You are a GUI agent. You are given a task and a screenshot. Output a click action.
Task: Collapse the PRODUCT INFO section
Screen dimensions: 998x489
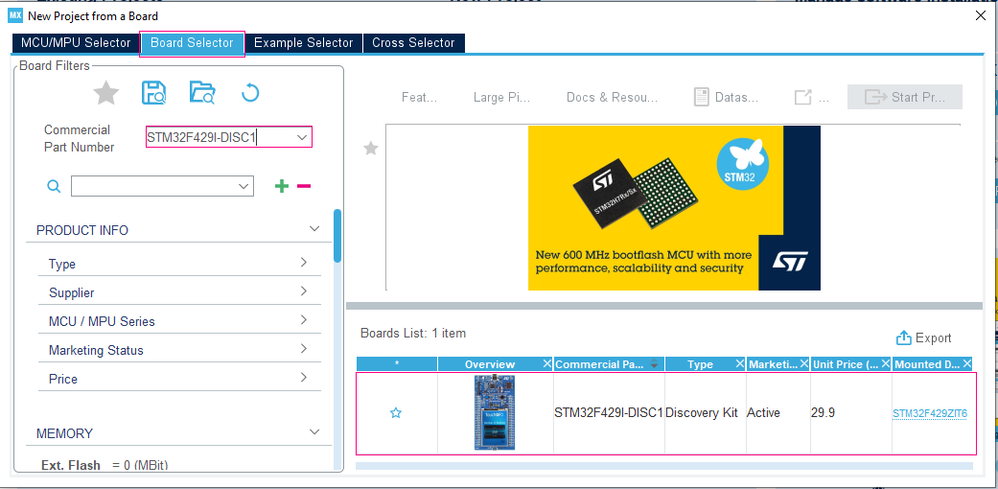click(314, 229)
